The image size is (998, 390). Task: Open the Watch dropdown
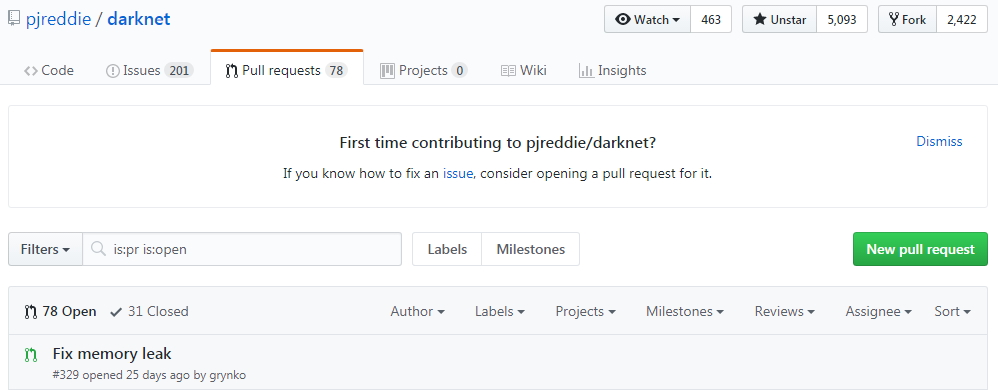pos(647,20)
